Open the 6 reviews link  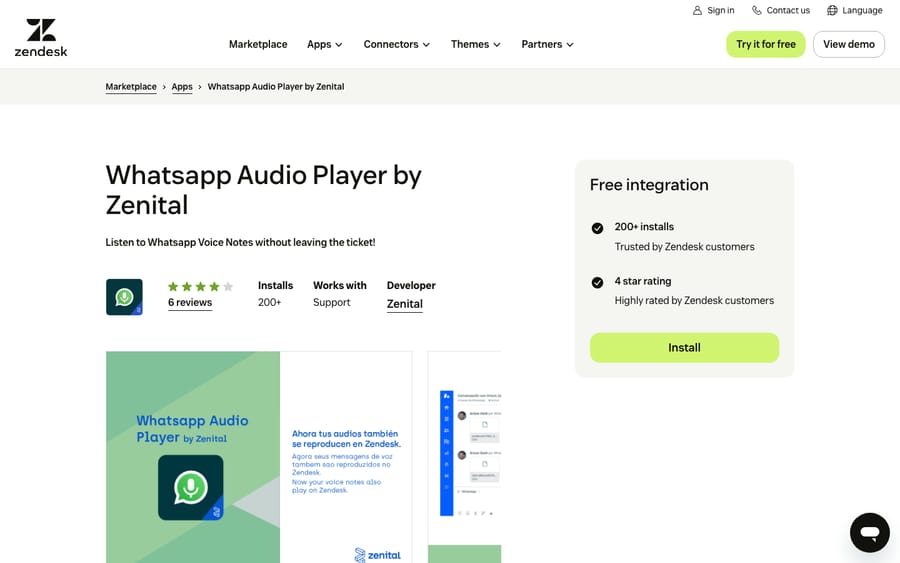click(190, 302)
